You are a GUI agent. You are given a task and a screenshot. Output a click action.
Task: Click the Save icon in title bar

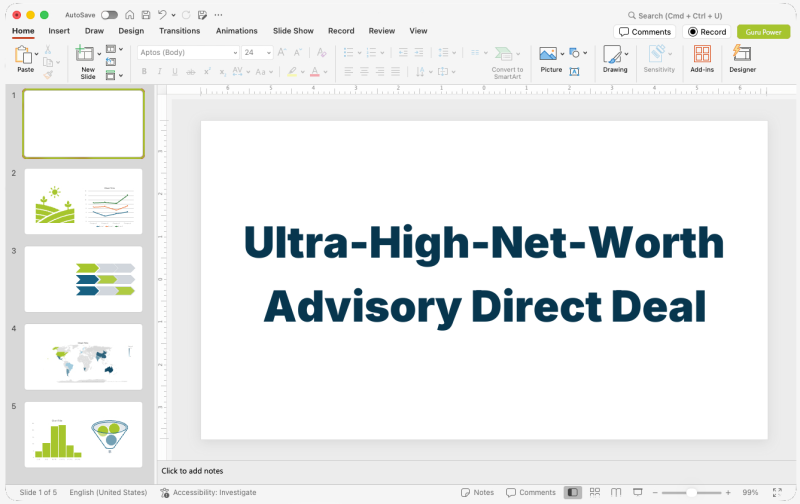tap(146, 15)
